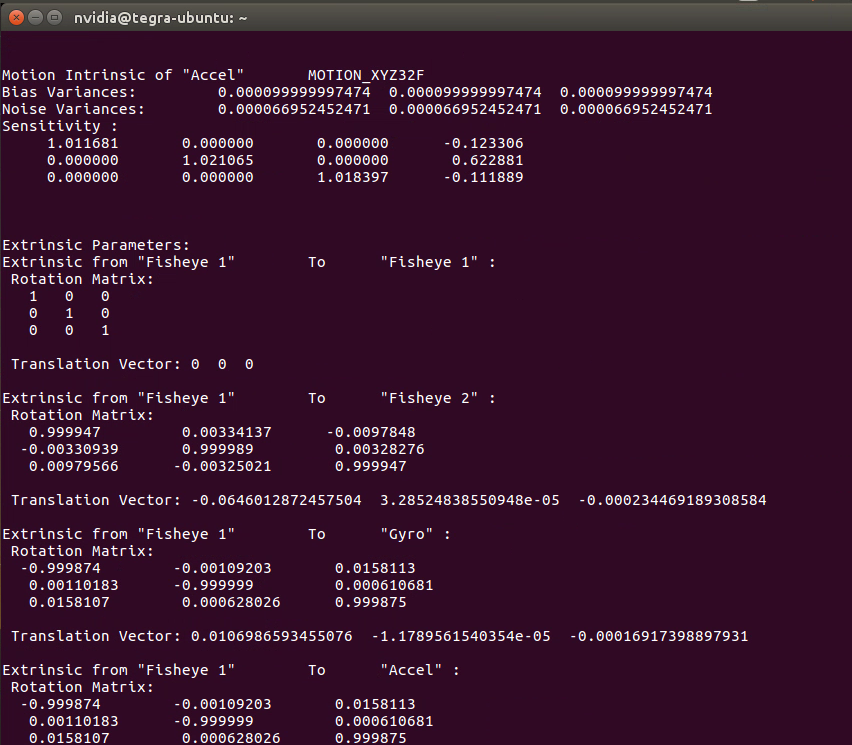Click rotation value 0.00328276
Viewport: 852px width, 745px height.
pos(379,449)
